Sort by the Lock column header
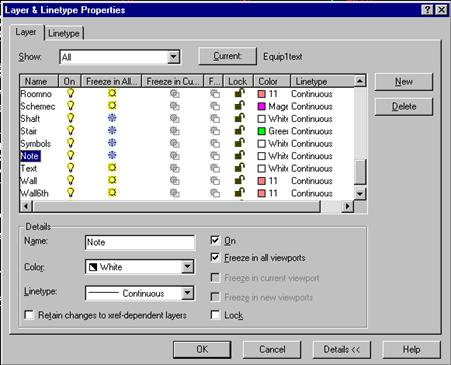The width and height of the screenshot is (451, 365). pos(238,81)
